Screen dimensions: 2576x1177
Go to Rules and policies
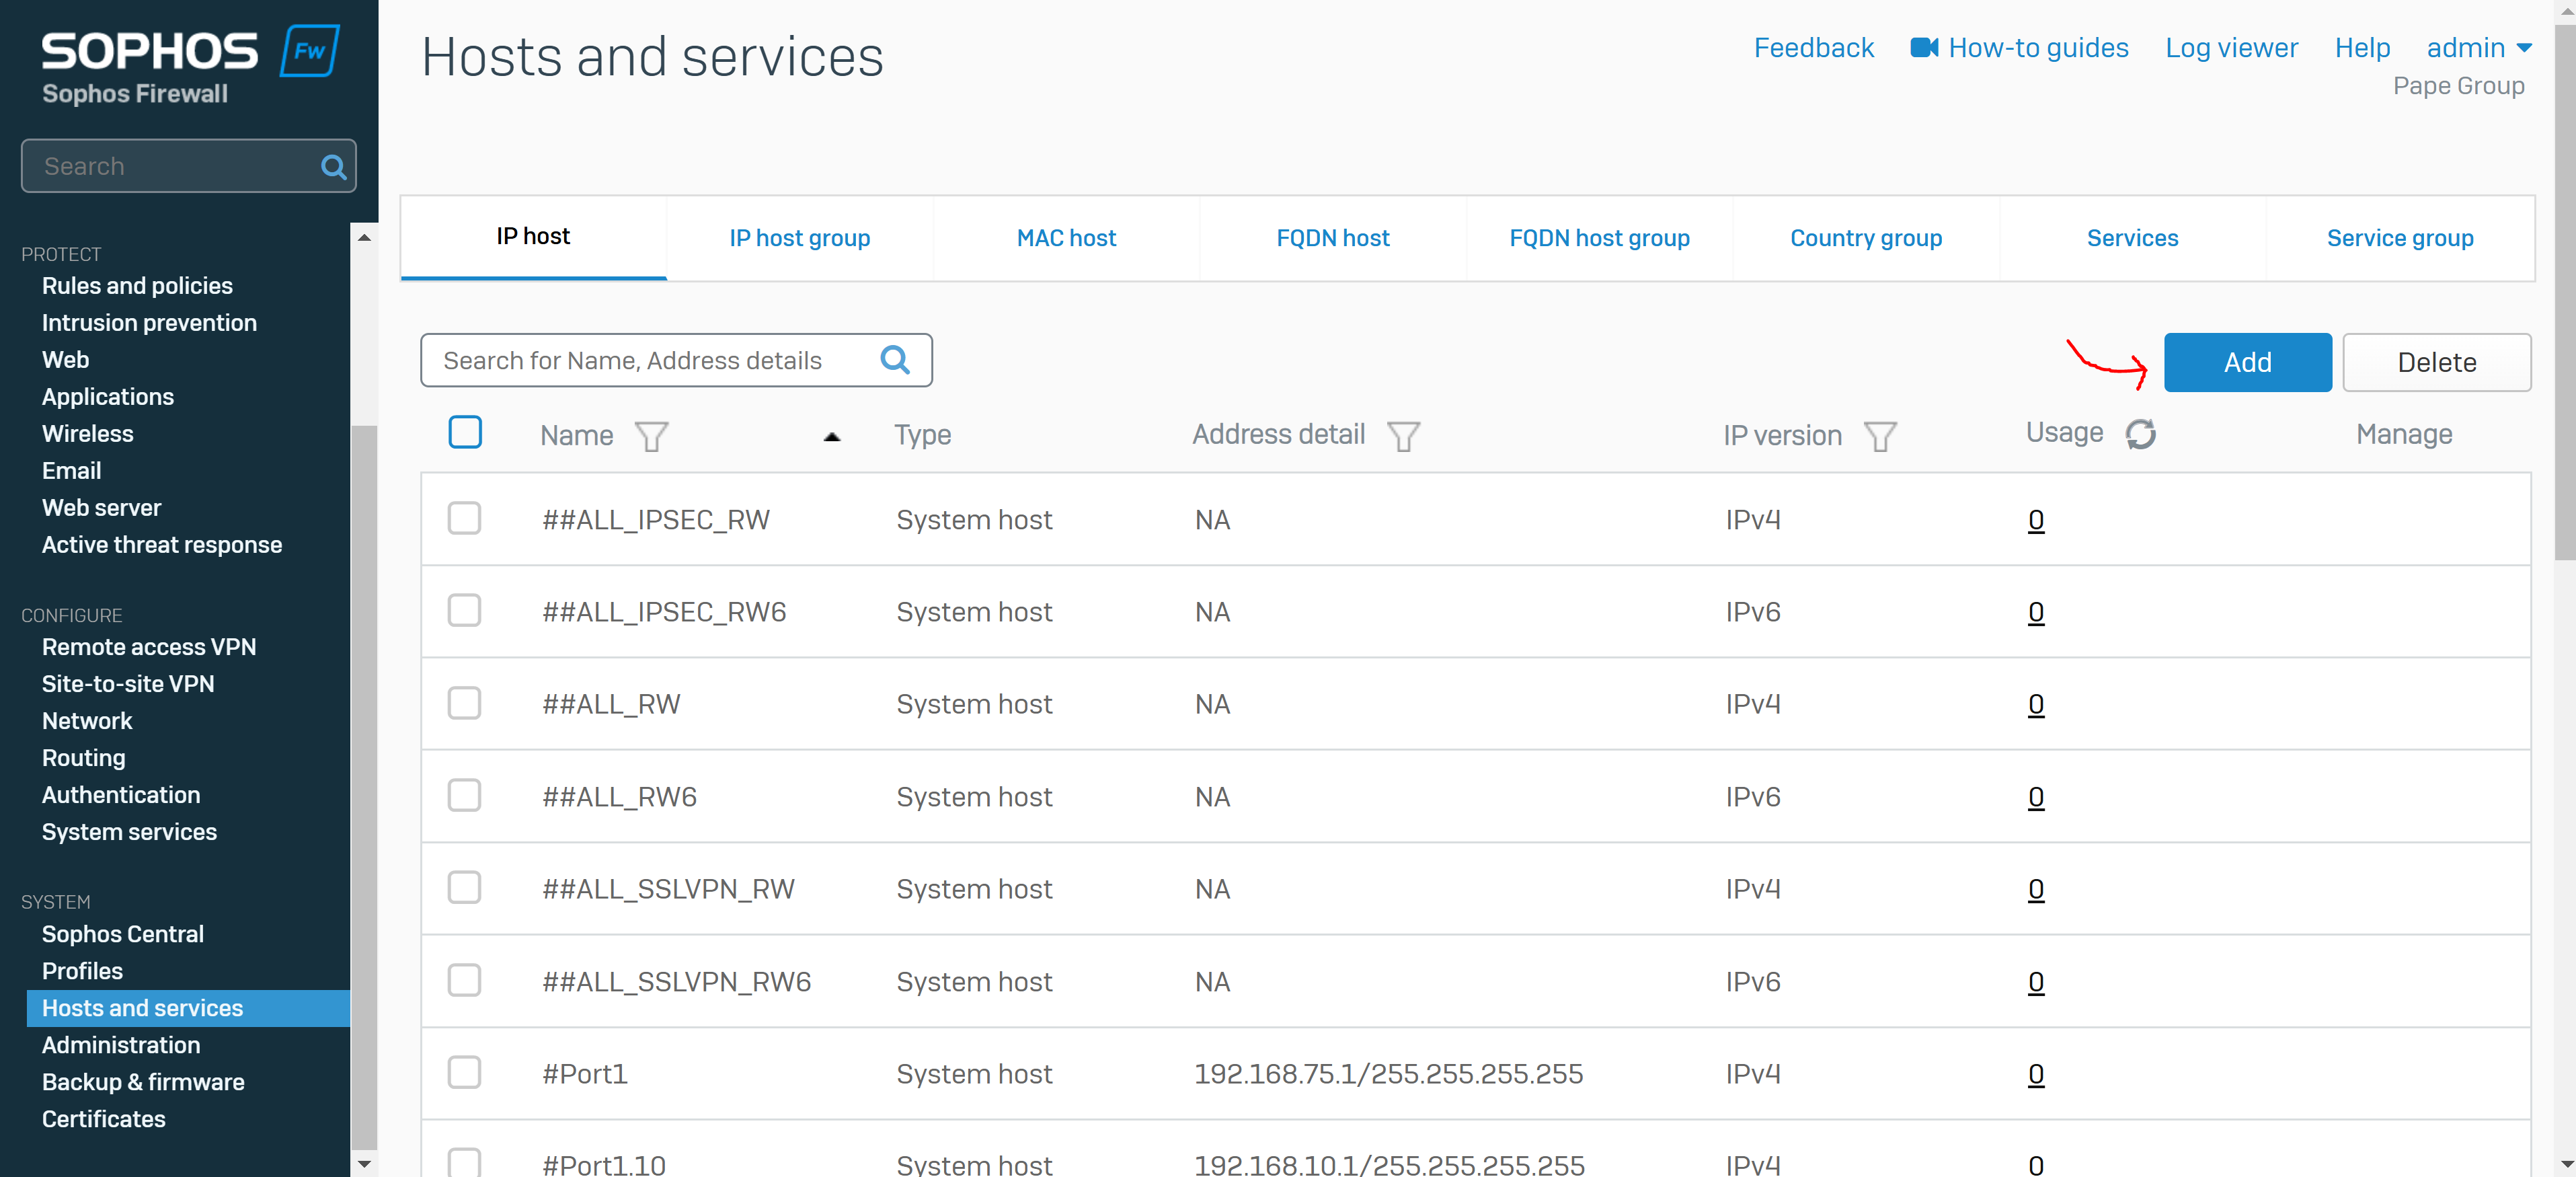(x=137, y=286)
